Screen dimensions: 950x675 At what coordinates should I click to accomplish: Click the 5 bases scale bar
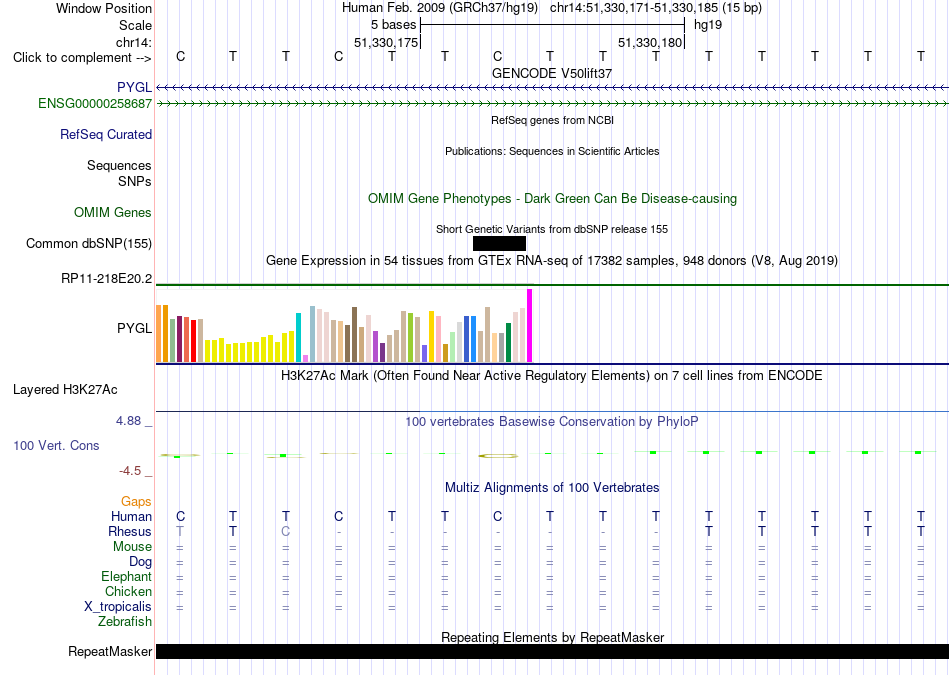pos(553,25)
